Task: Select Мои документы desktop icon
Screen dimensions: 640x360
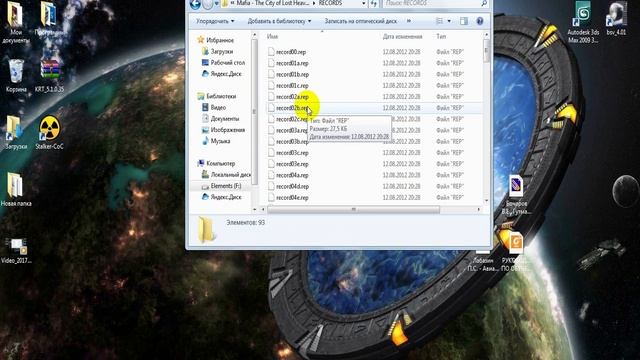Action: point(16,23)
